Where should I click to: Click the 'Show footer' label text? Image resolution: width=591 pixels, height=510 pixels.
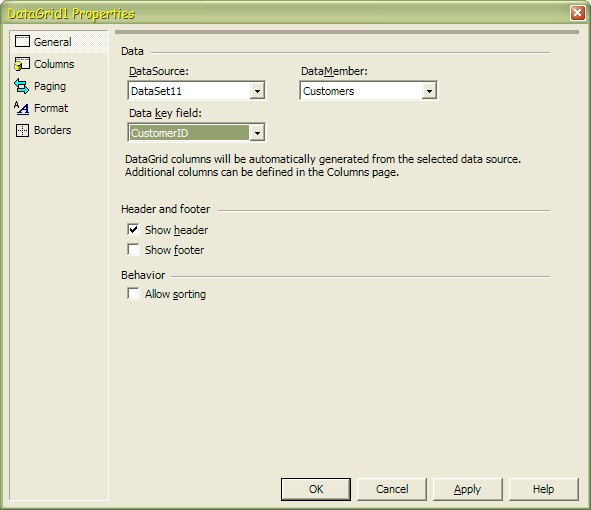tap(175, 250)
